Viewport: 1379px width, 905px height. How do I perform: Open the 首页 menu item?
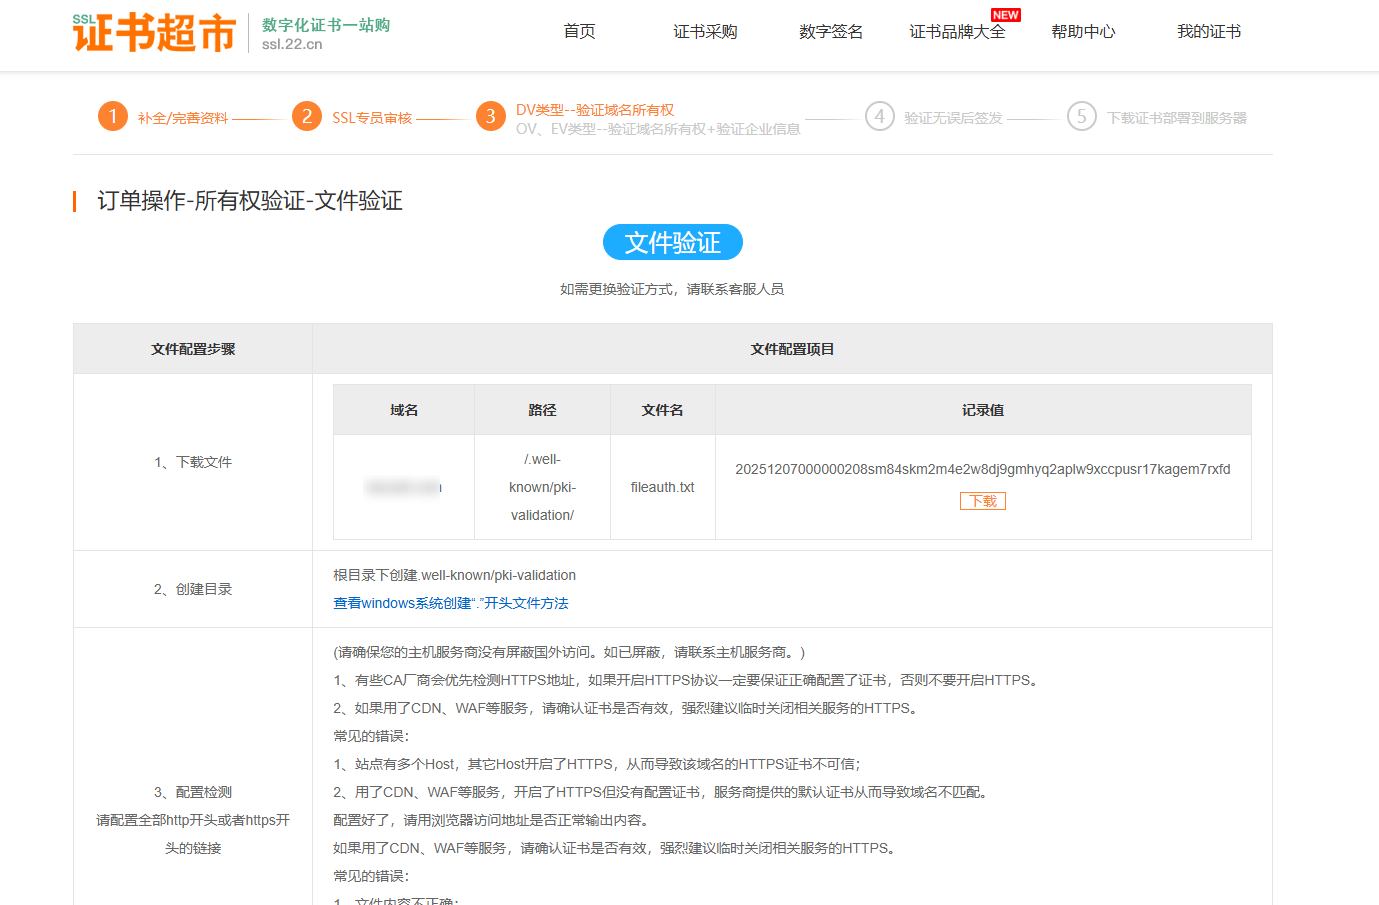579,32
